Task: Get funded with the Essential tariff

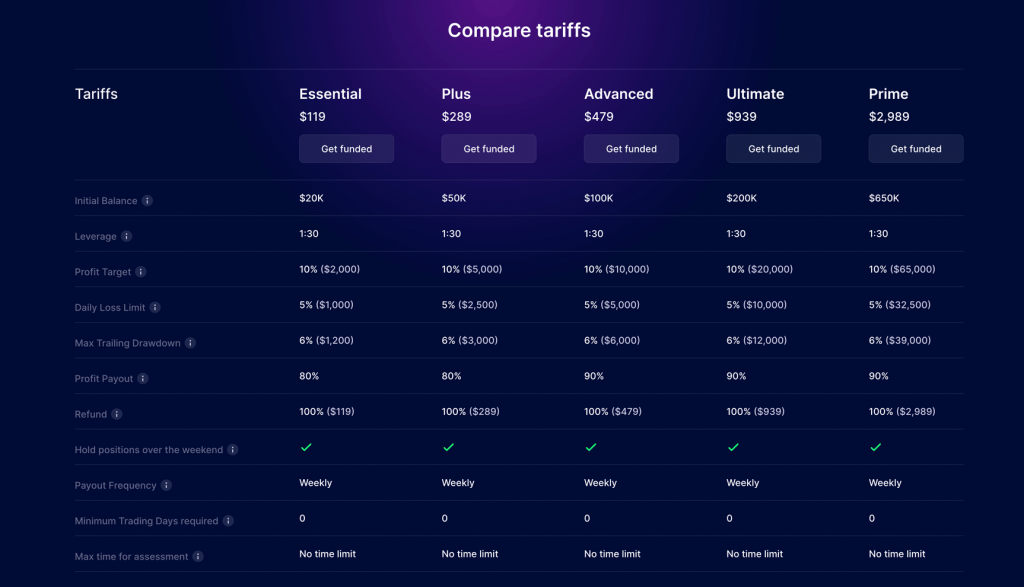Action: (346, 149)
